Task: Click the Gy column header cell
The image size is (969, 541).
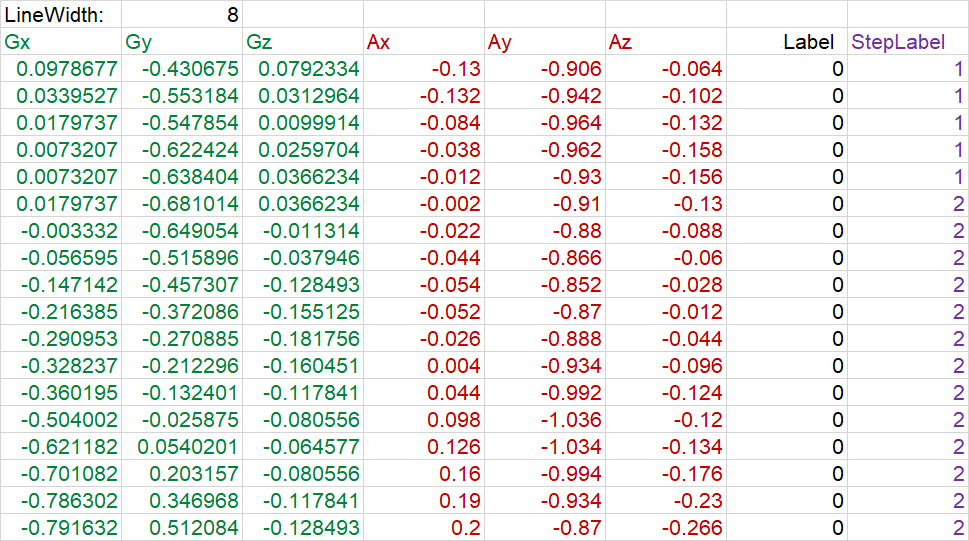Action: [182, 42]
